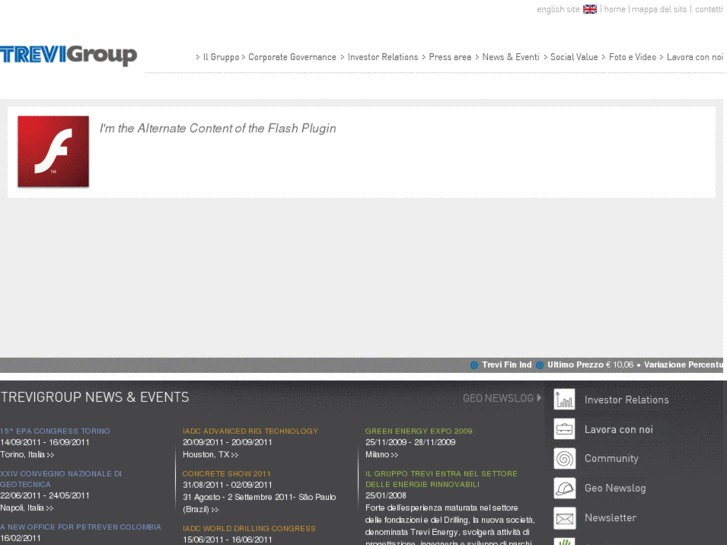Image resolution: width=727 pixels, height=545 pixels.
Task: Click date 25/11/2009 - 28/11/2009
Action: [410, 442]
